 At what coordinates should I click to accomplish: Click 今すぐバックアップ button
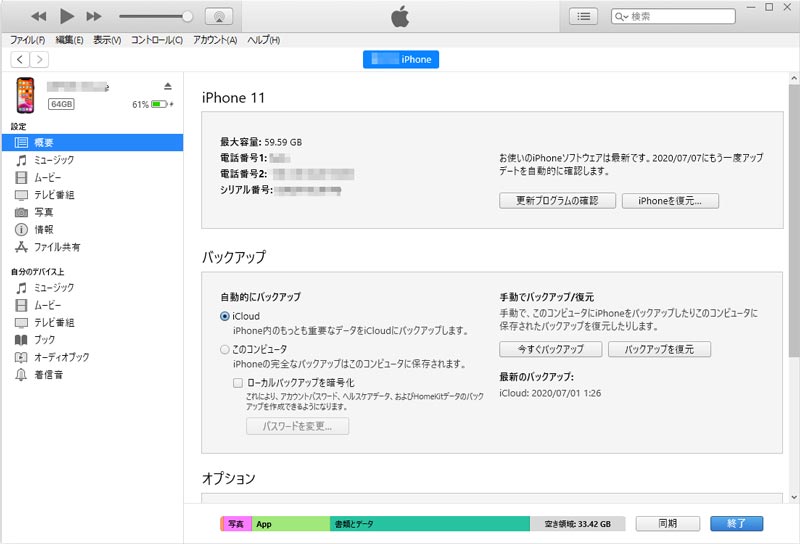[x=551, y=349]
